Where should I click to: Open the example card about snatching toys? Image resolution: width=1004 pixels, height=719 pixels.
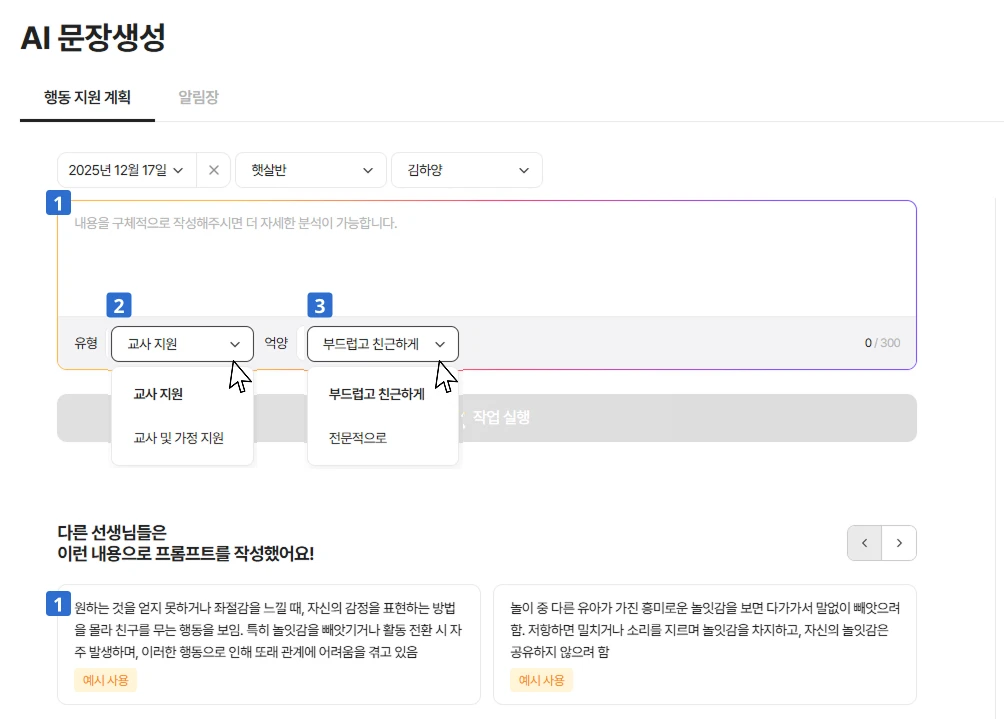[704, 630]
